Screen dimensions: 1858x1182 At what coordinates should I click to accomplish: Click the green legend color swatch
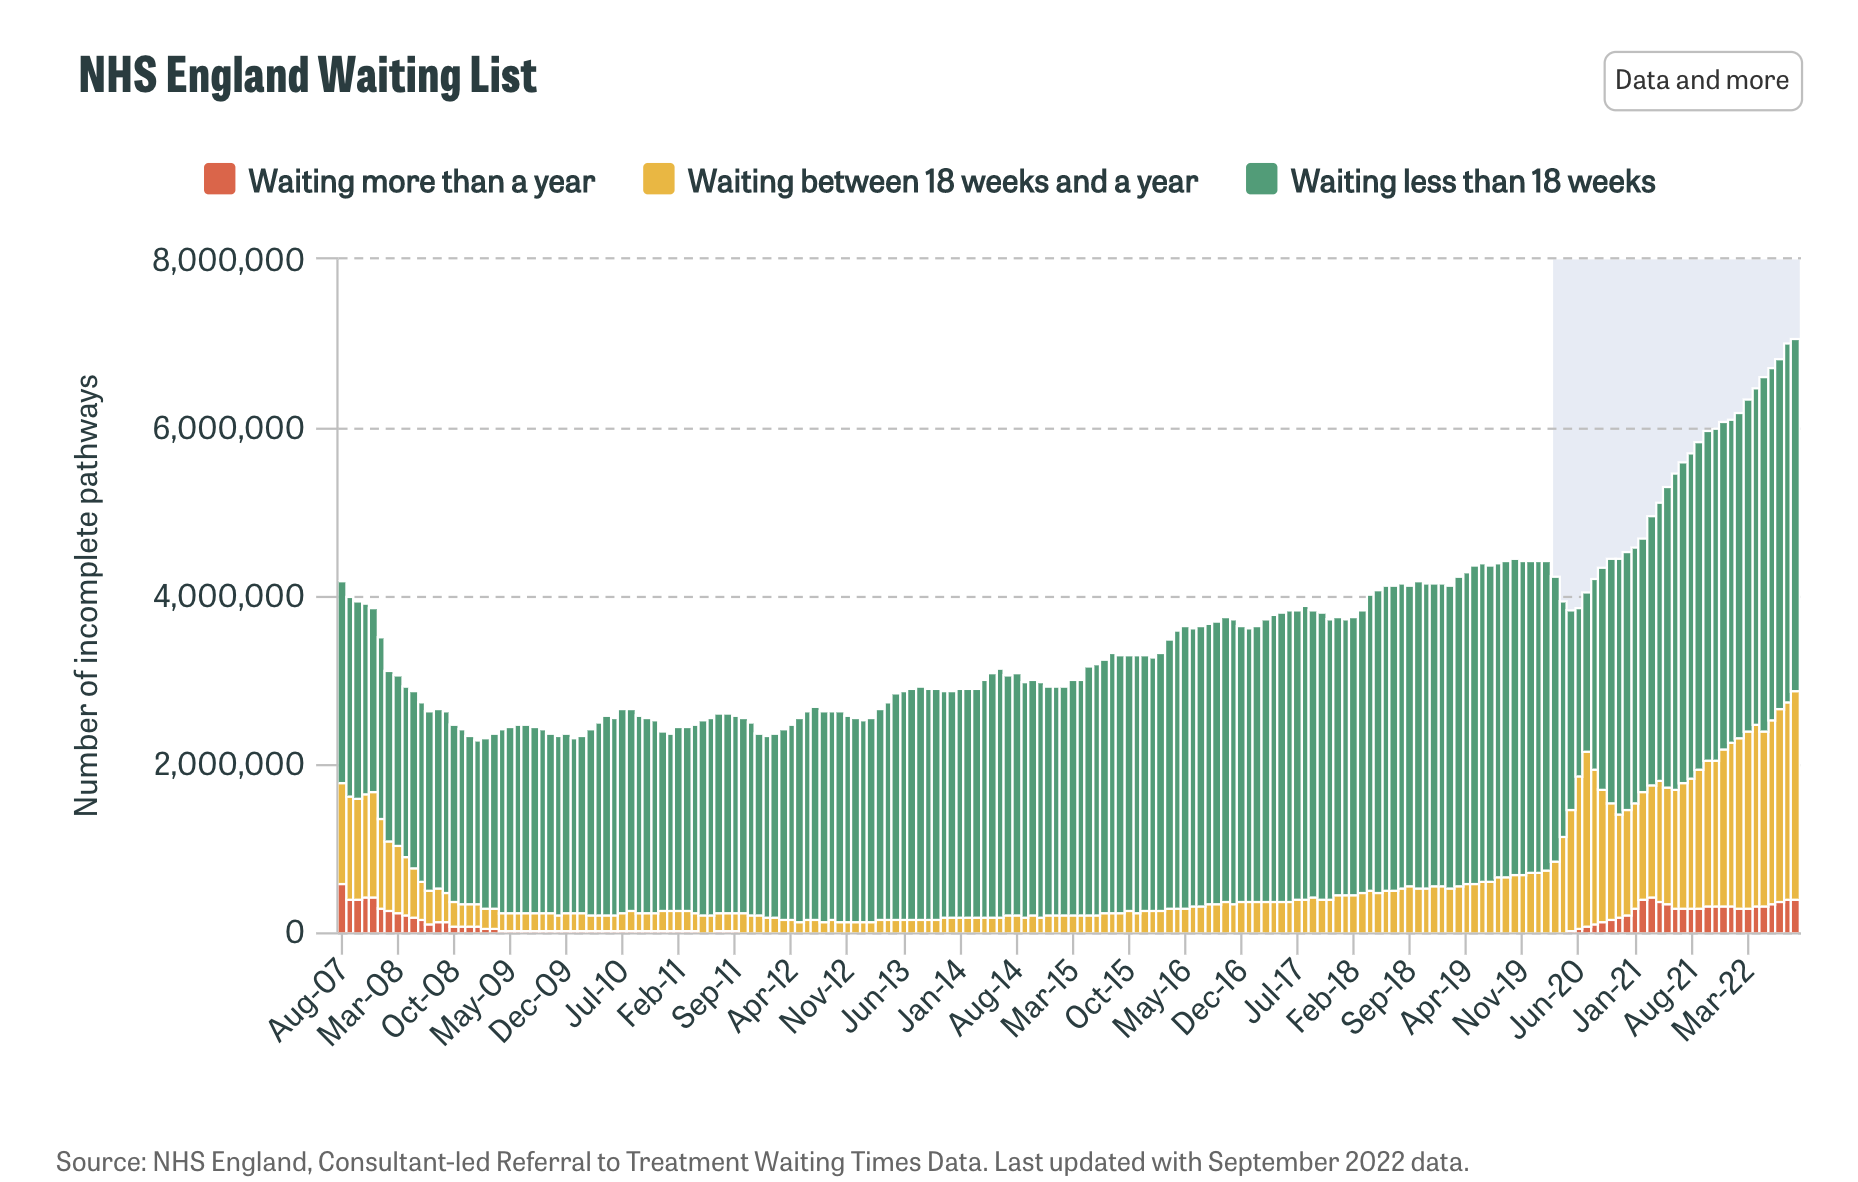pos(1261,180)
